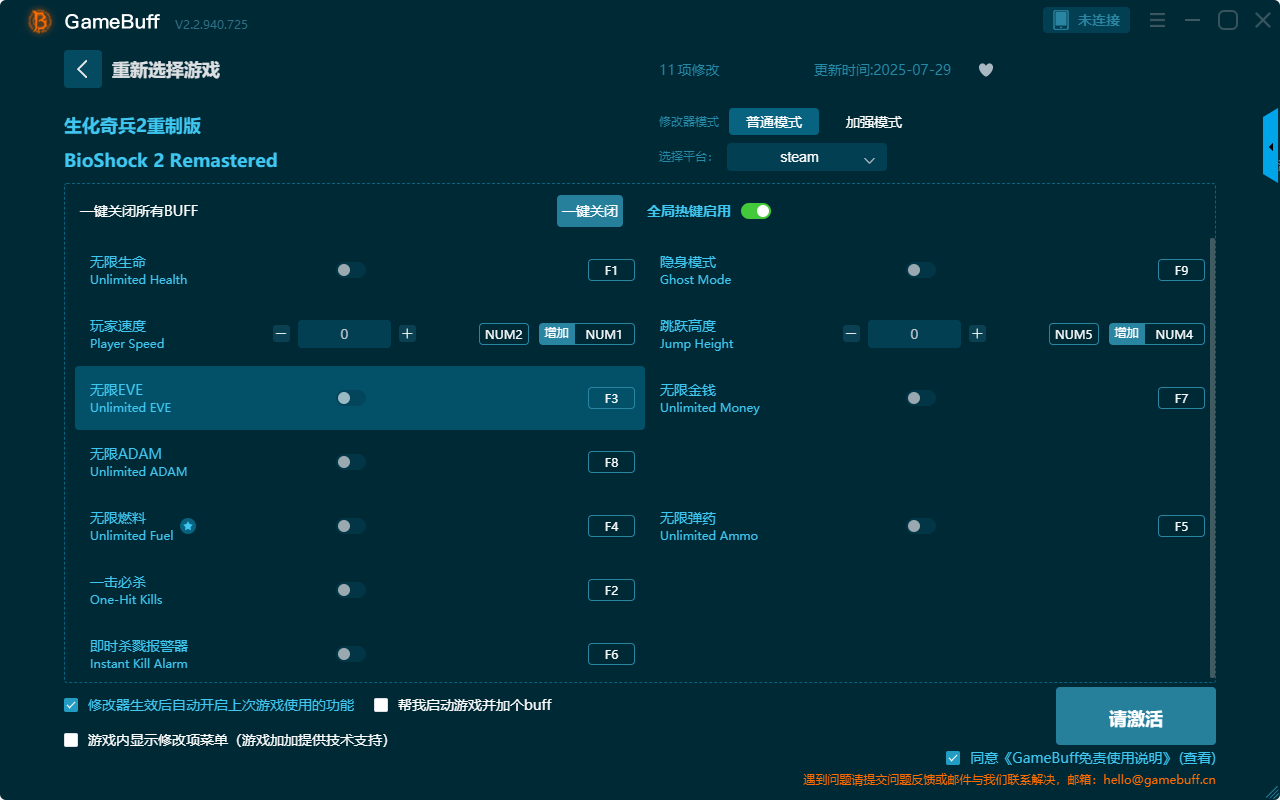Click the NUM2 decrease hotkey for Player Speed
This screenshot has width=1280, height=800.
tap(504, 334)
